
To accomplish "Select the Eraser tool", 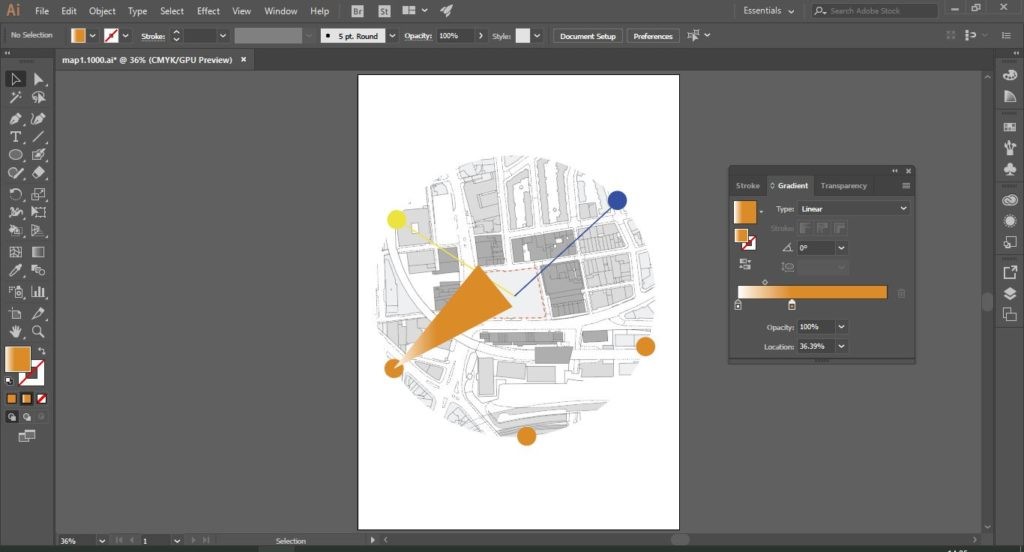I will click(x=39, y=173).
